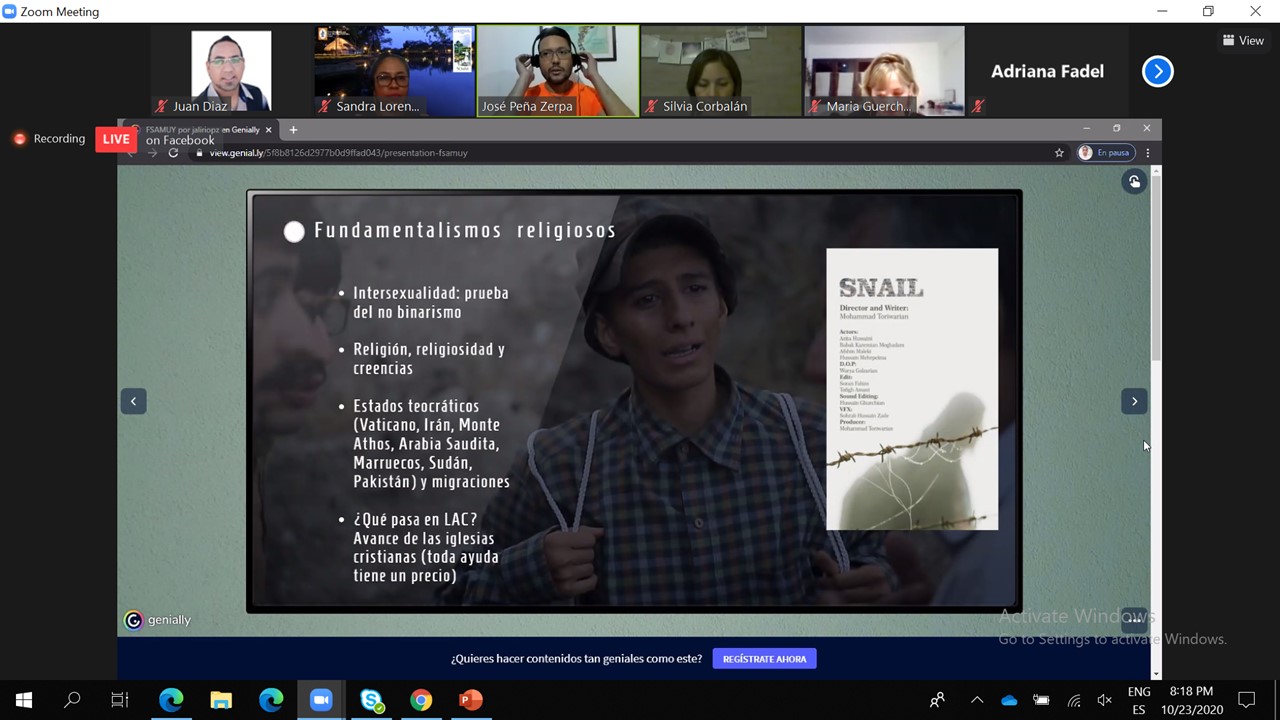This screenshot has height=720, width=1280.
Task: Select Juan Diaz video thumbnail
Action: pyautogui.click(x=231, y=71)
